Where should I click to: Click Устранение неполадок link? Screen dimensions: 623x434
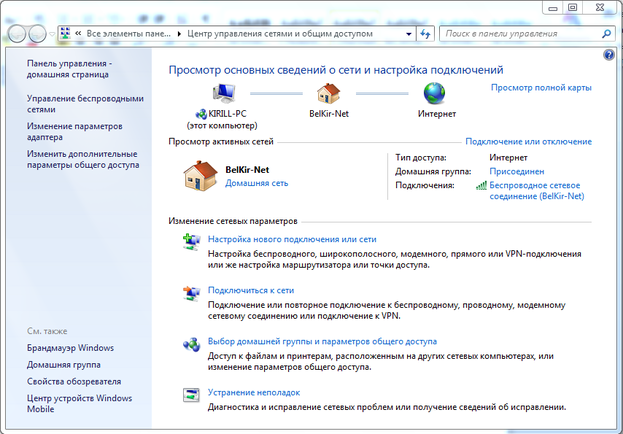254,392
